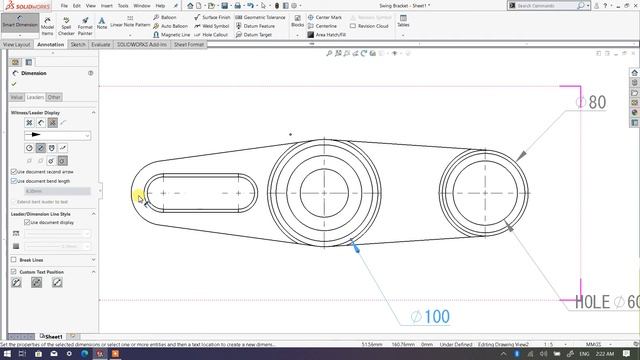Open the Insert menu
The image size is (640, 360).
pyautogui.click(x=107, y=6)
